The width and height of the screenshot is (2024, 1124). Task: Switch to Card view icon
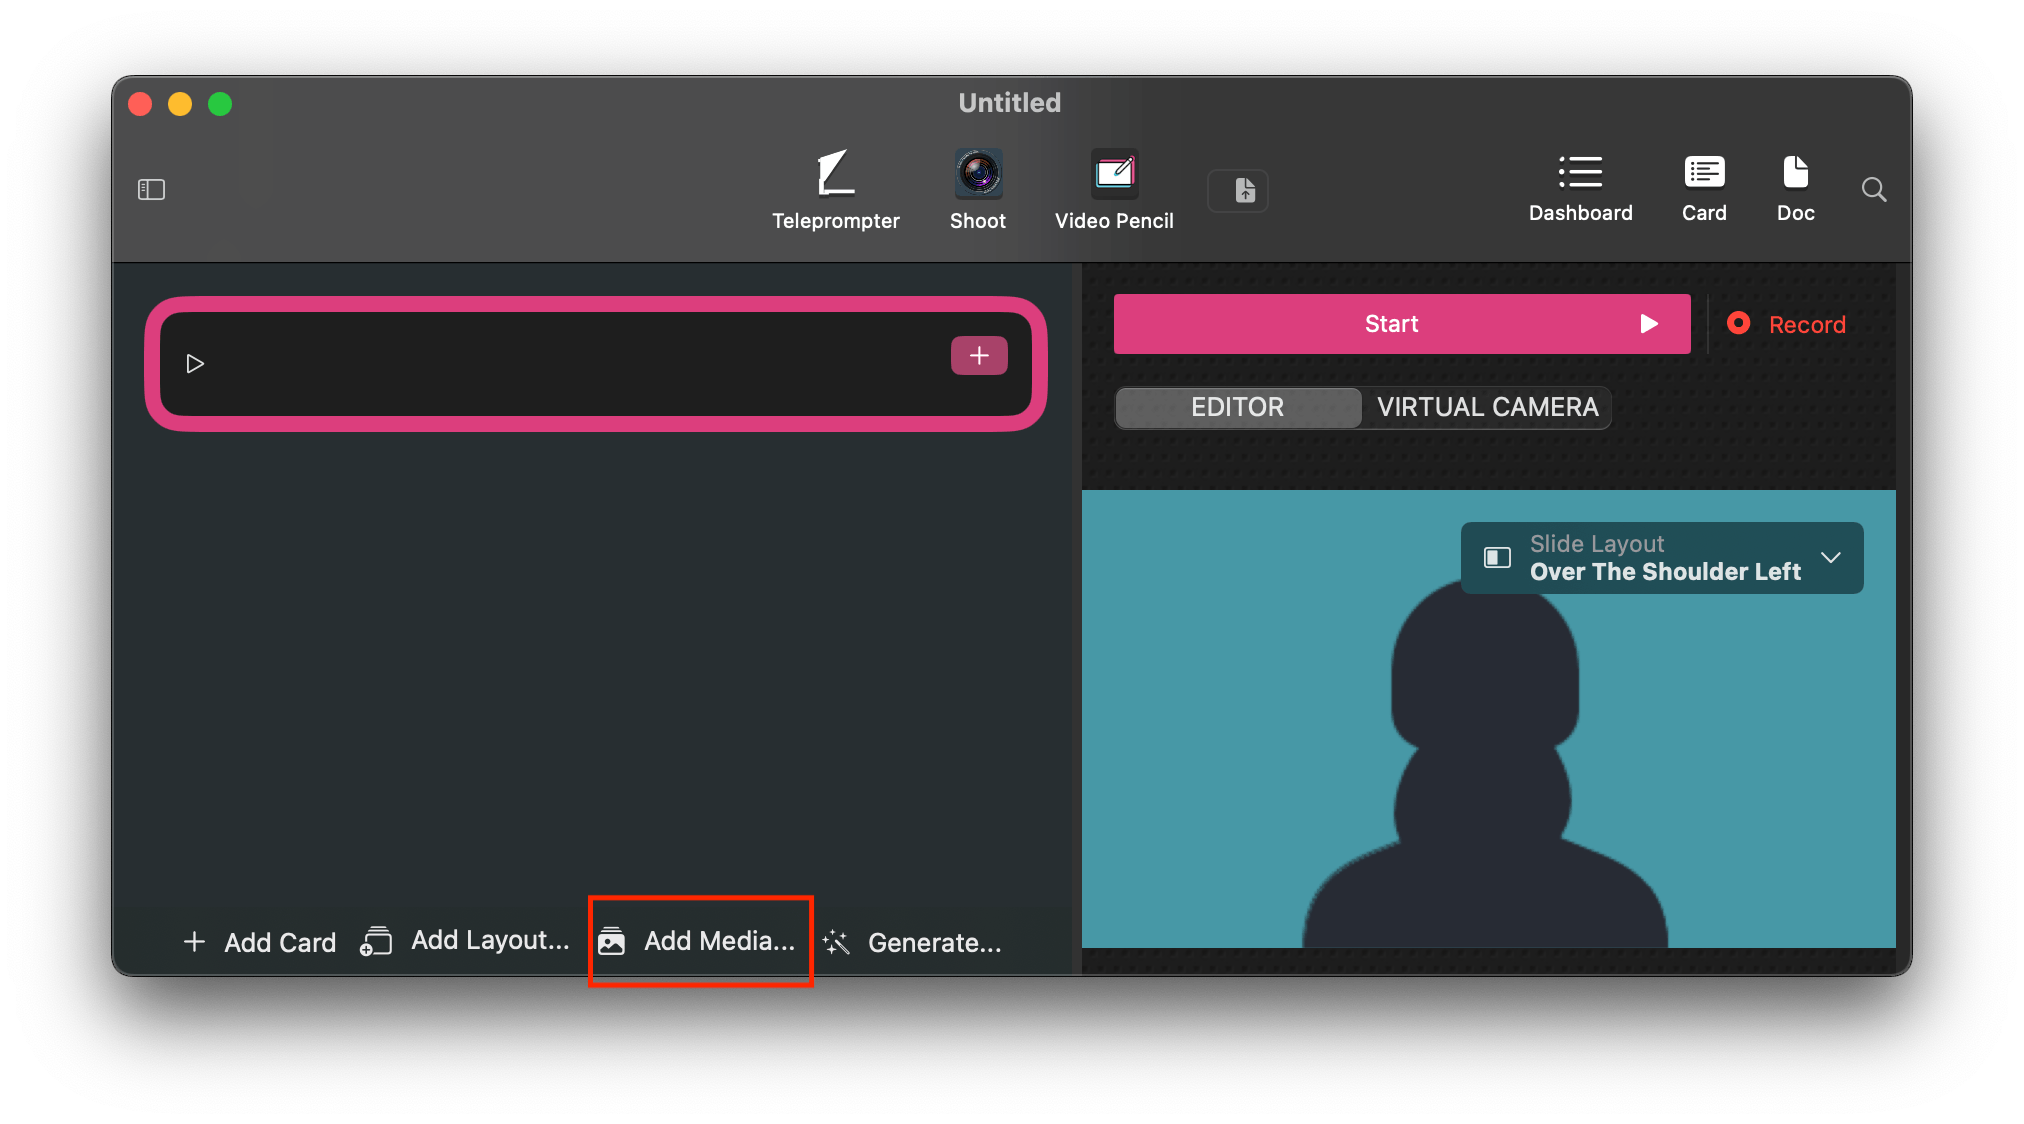[1704, 173]
